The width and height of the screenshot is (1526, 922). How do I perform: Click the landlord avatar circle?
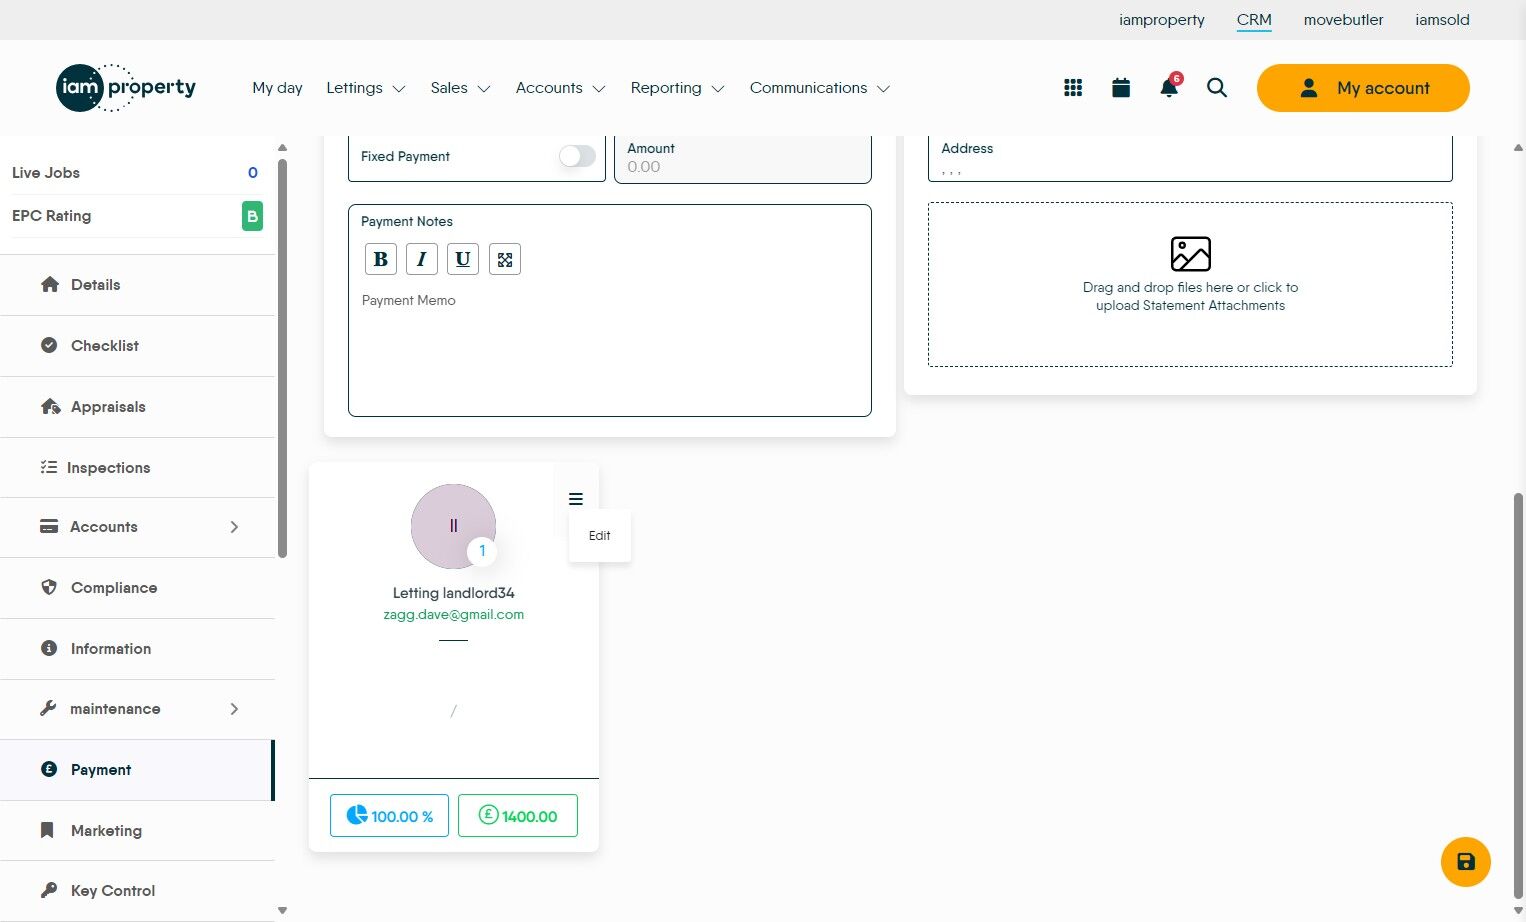point(453,526)
